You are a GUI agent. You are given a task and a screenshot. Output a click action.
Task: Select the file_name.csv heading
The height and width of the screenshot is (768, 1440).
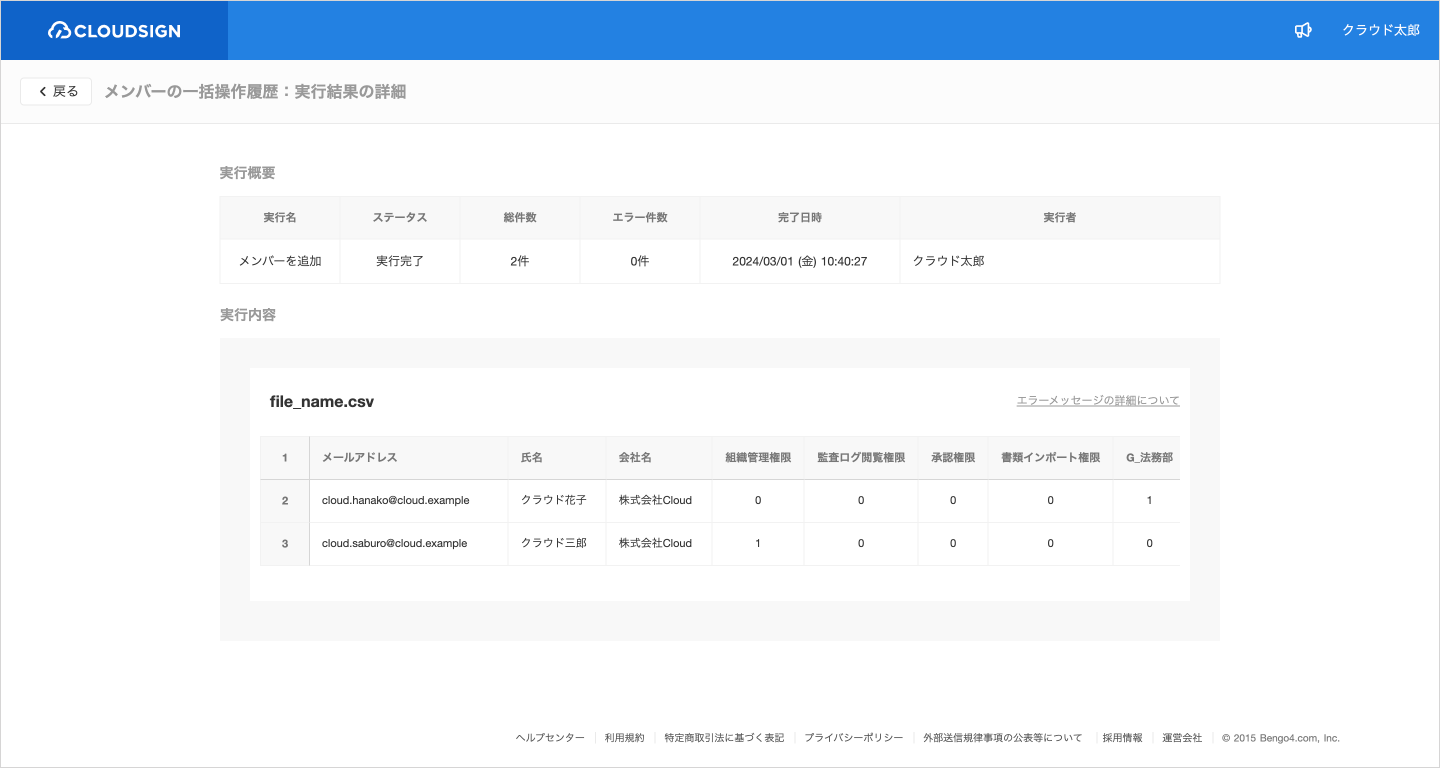click(322, 402)
